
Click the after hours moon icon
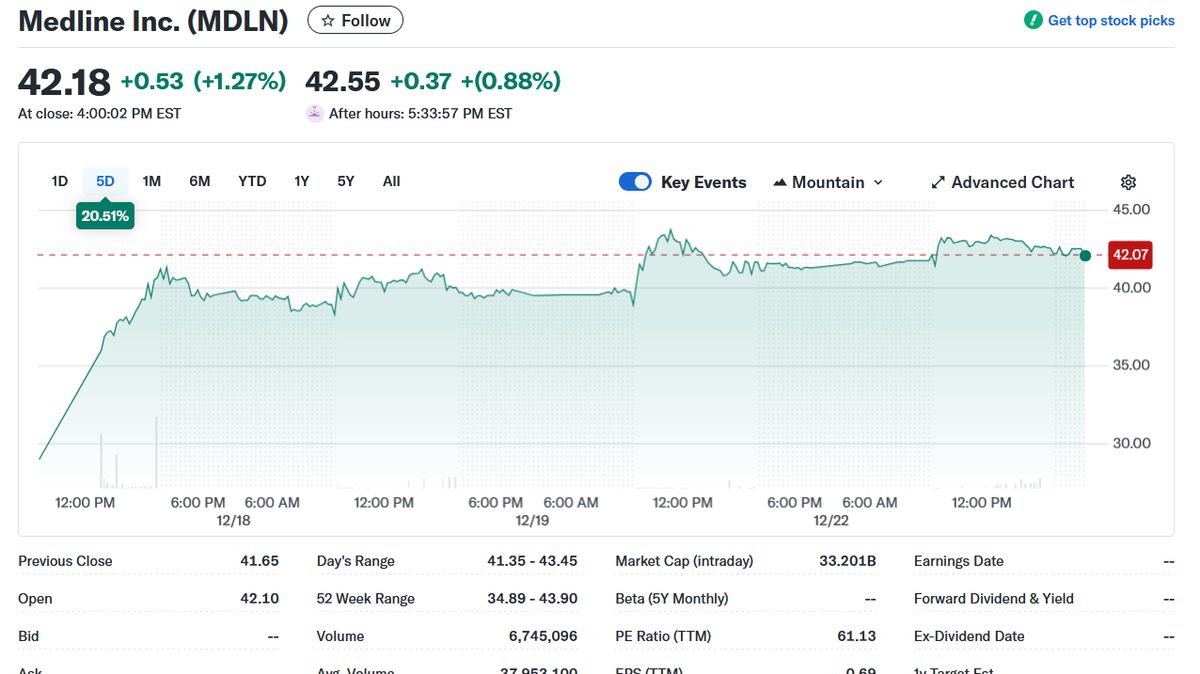(x=314, y=113)
